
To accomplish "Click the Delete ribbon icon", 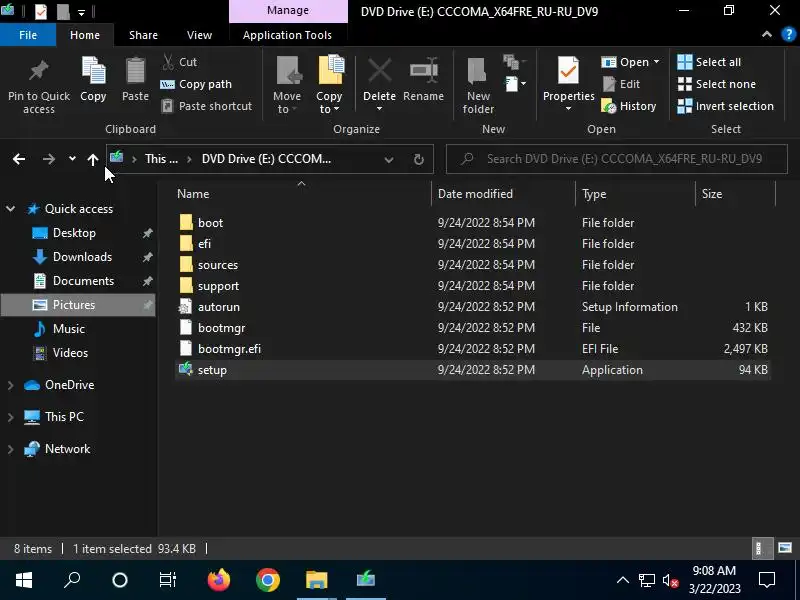I will [379, 70].
